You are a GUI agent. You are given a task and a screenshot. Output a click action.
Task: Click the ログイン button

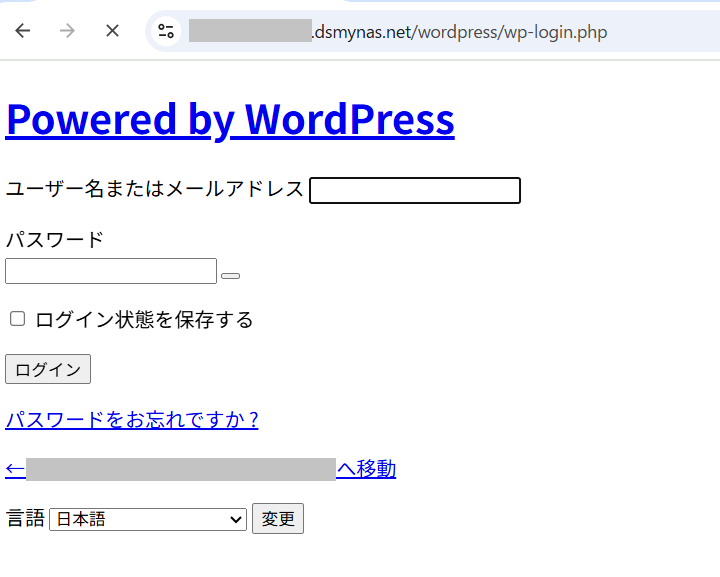pos(48,369)
